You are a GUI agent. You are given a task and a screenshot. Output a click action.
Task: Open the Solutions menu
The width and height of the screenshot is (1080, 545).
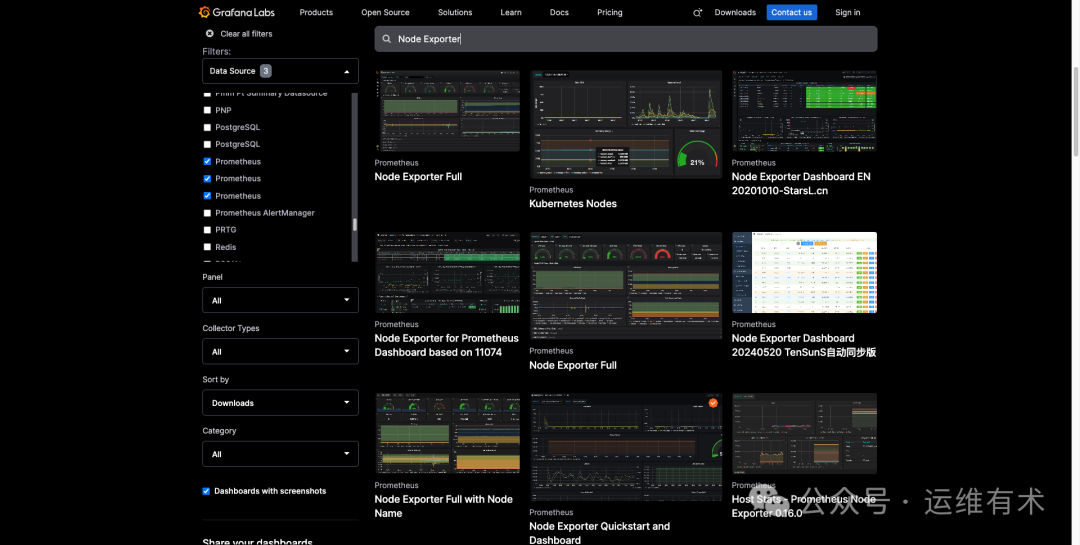(x=455, y=12)
